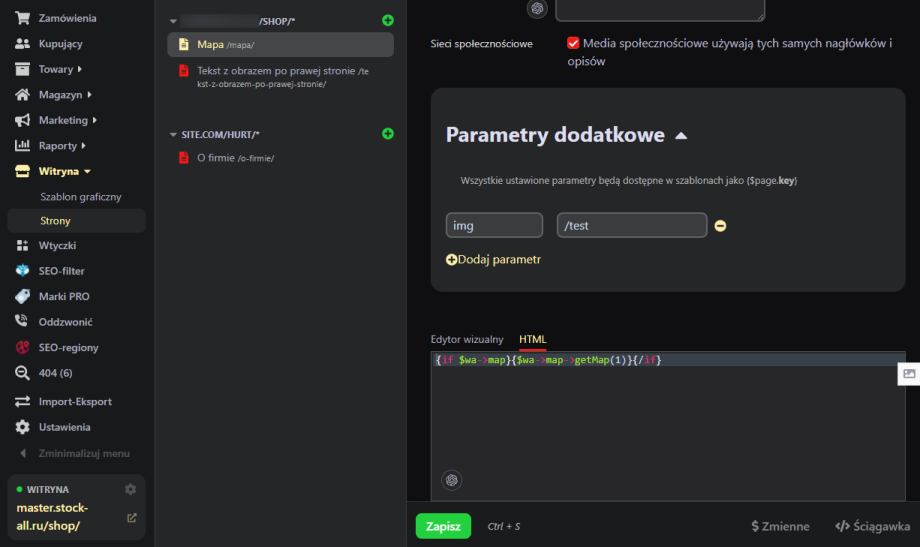Open Oddzwonić callback phone icon

coord(22,322)
